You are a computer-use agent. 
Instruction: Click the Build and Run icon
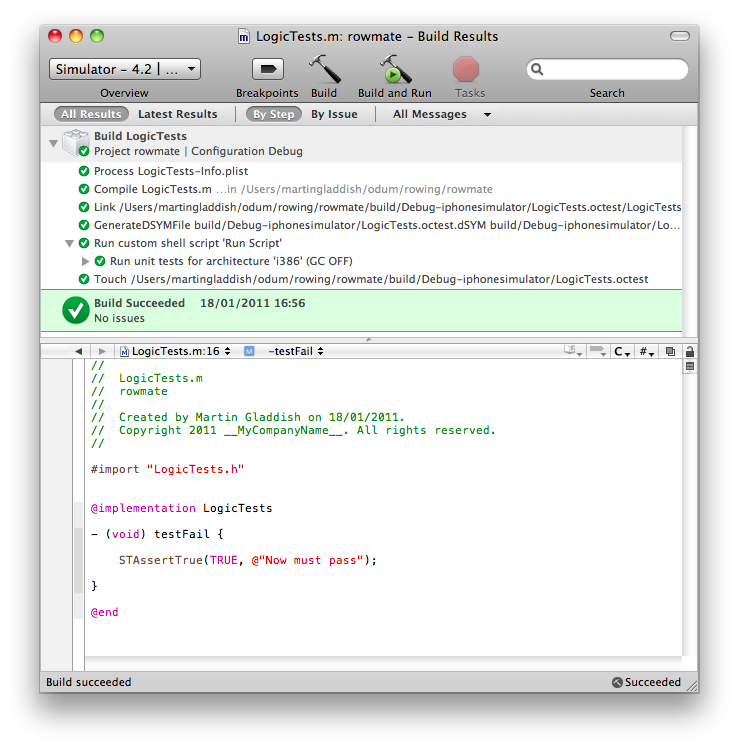click(395, 70)
